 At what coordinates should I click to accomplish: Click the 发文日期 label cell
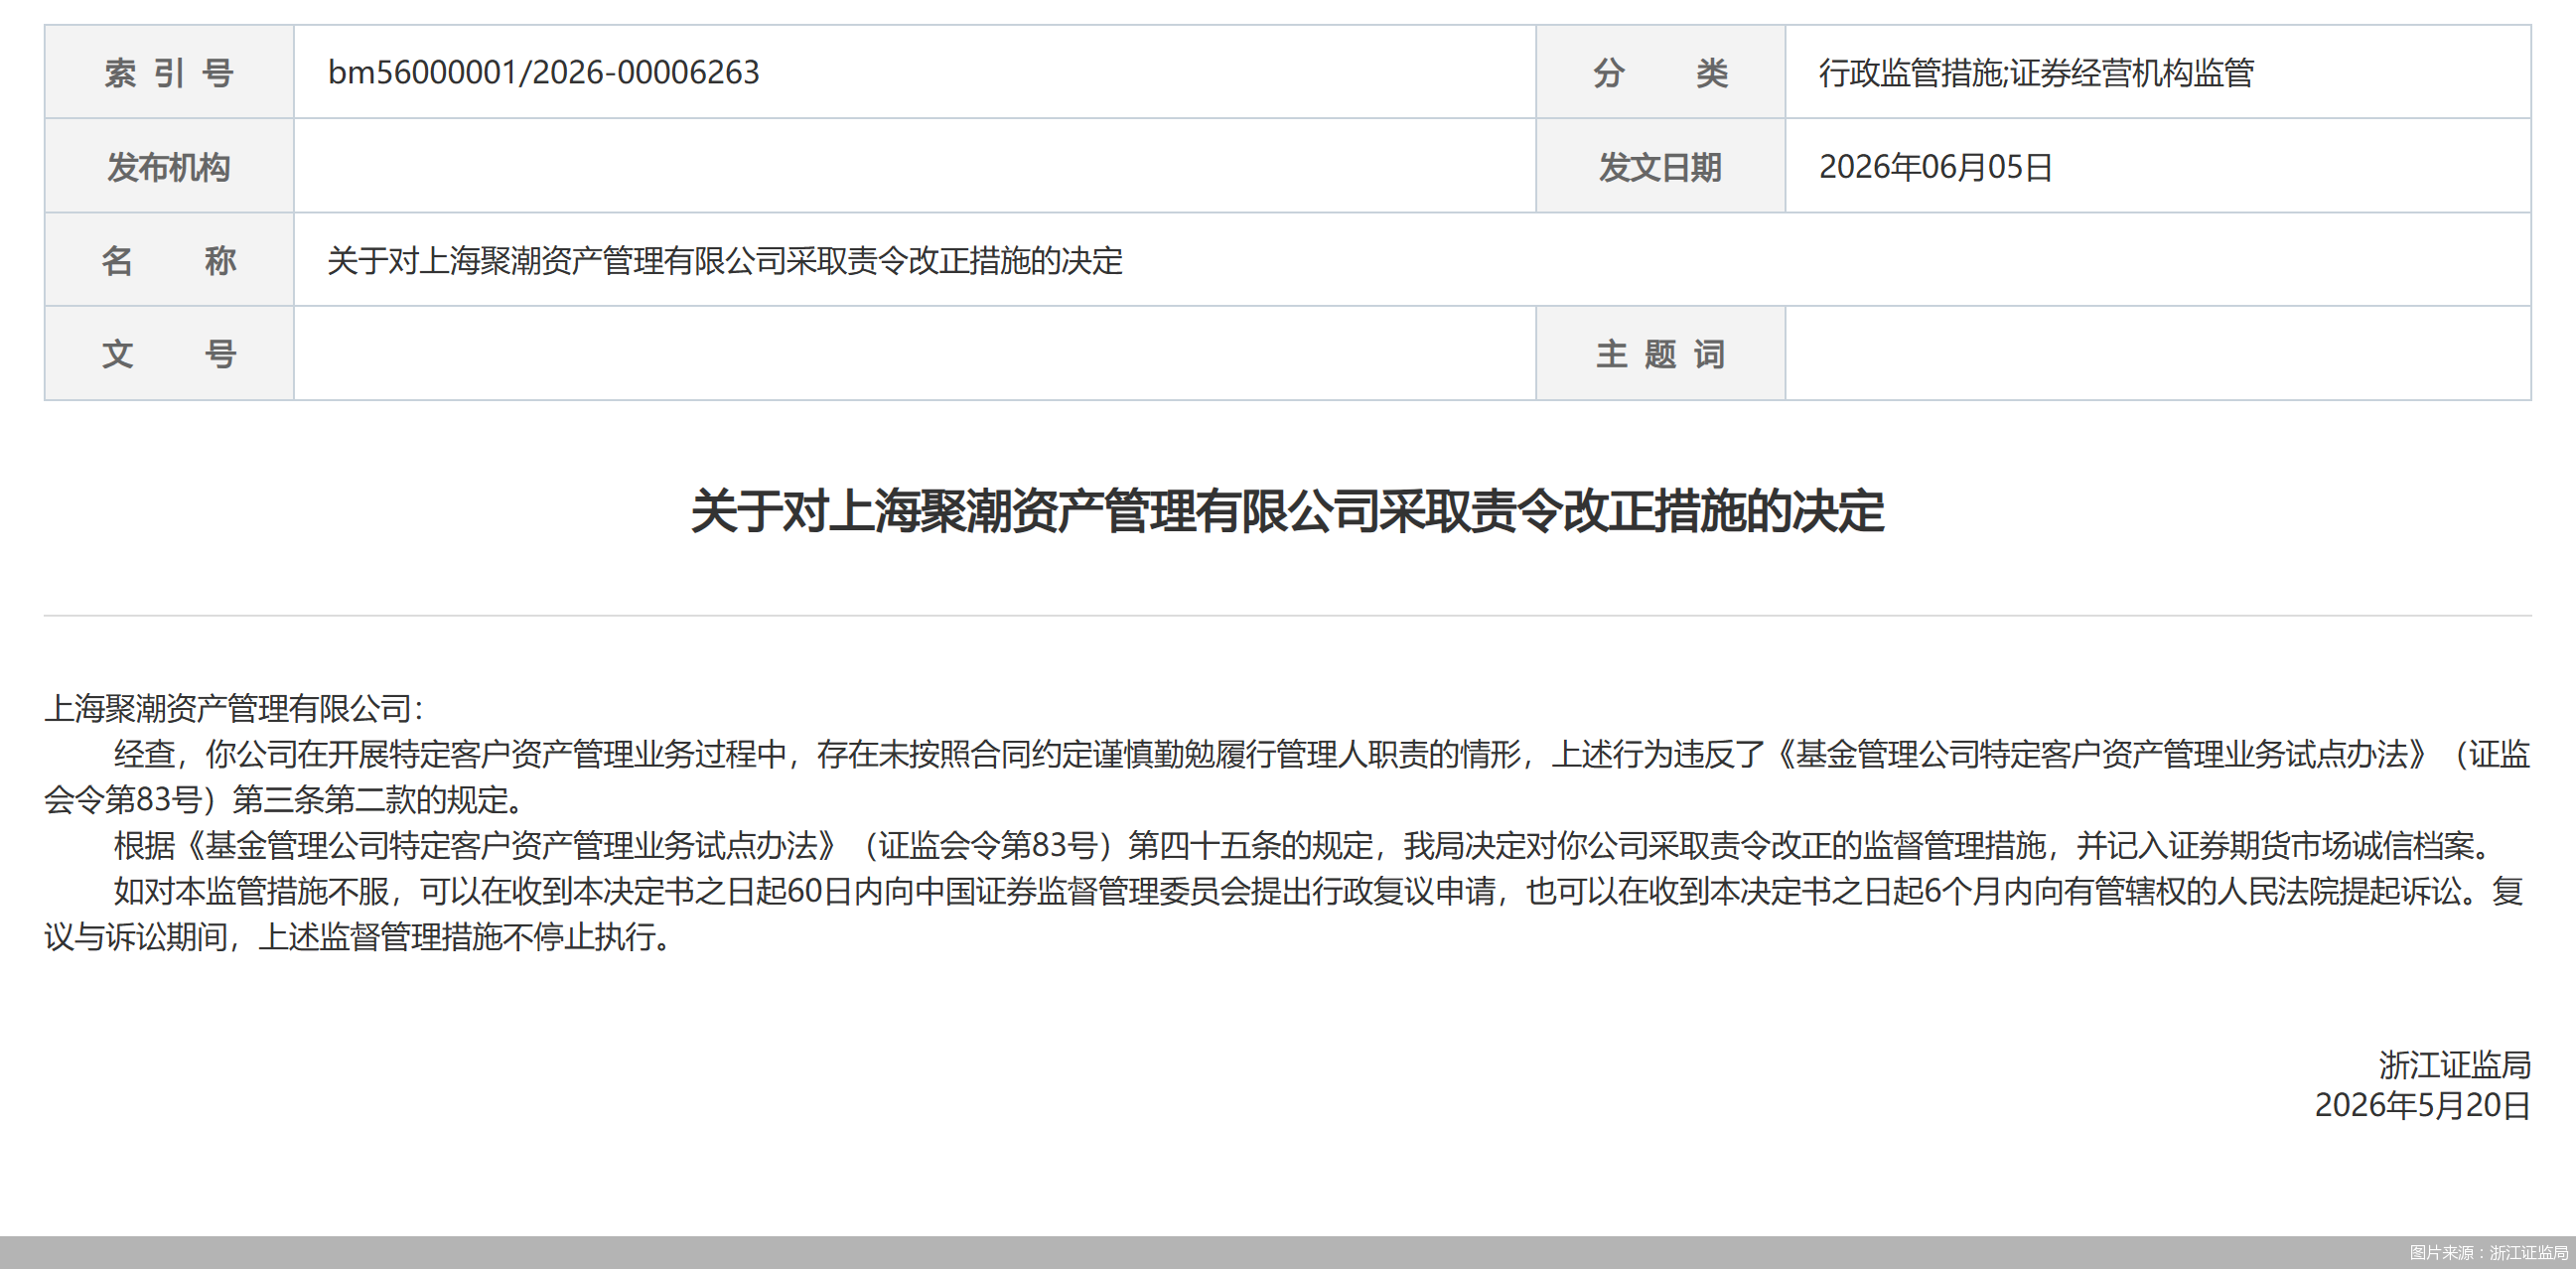(x=1660, y=166)
